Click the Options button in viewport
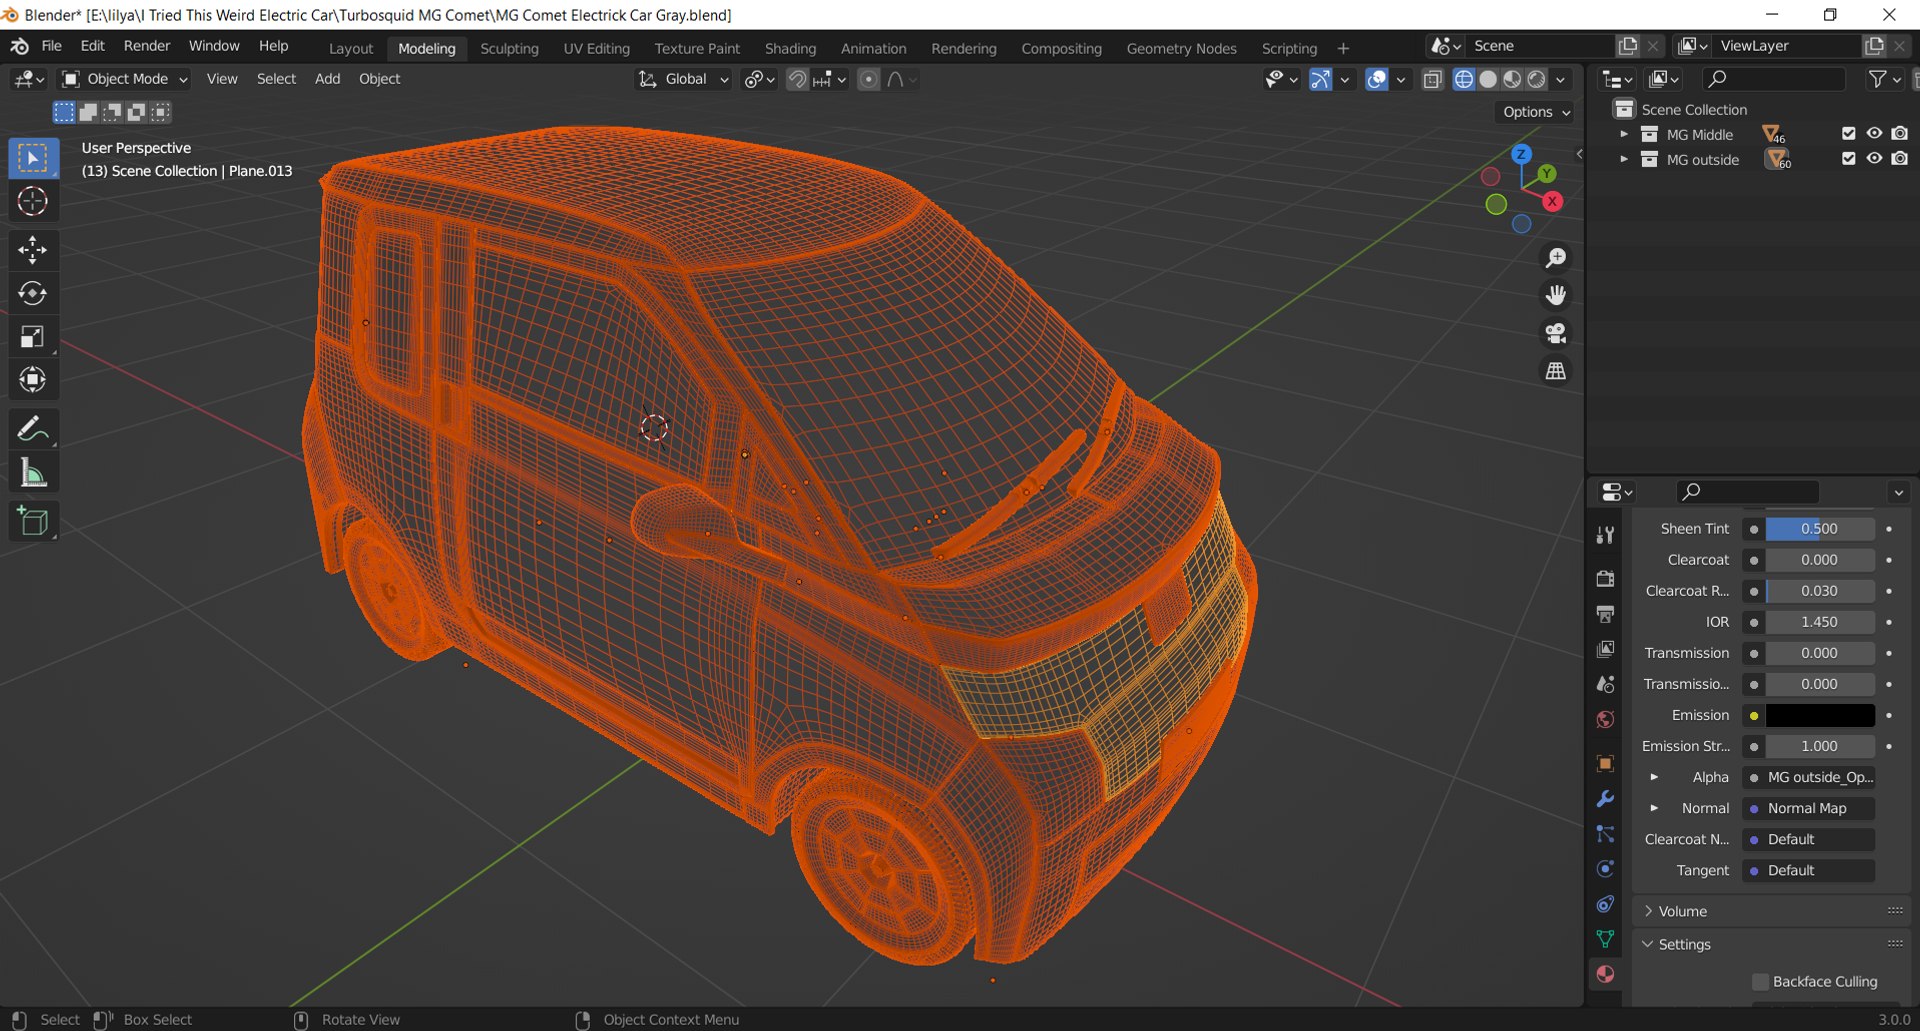This screenshot has height=1031, width=1920. 1535,112
